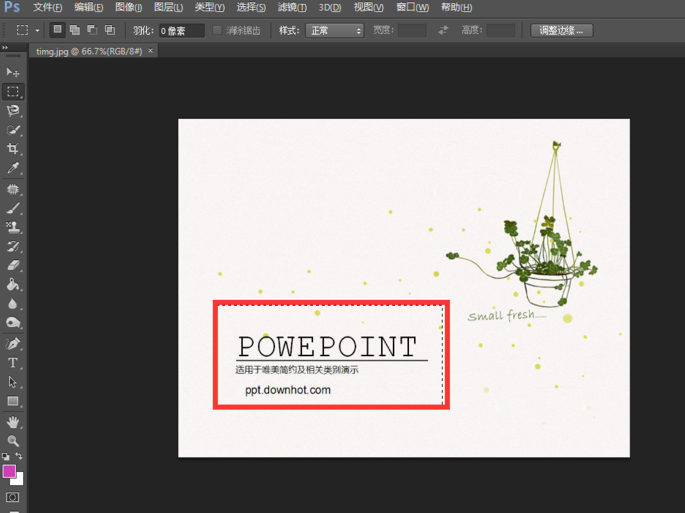Enable Quick Mask mode toggle
The width and height of the screenshot is (685, 513).
click(x=13, y=497)
